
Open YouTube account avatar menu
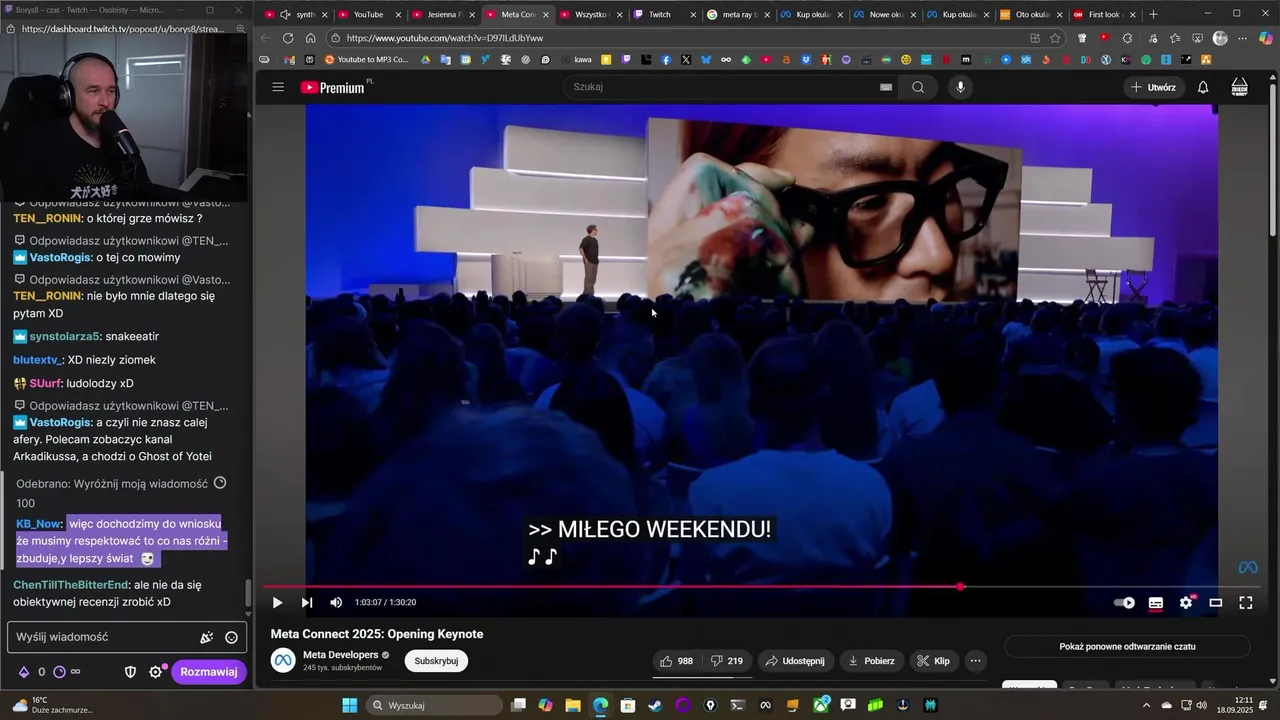(1240, 87)
